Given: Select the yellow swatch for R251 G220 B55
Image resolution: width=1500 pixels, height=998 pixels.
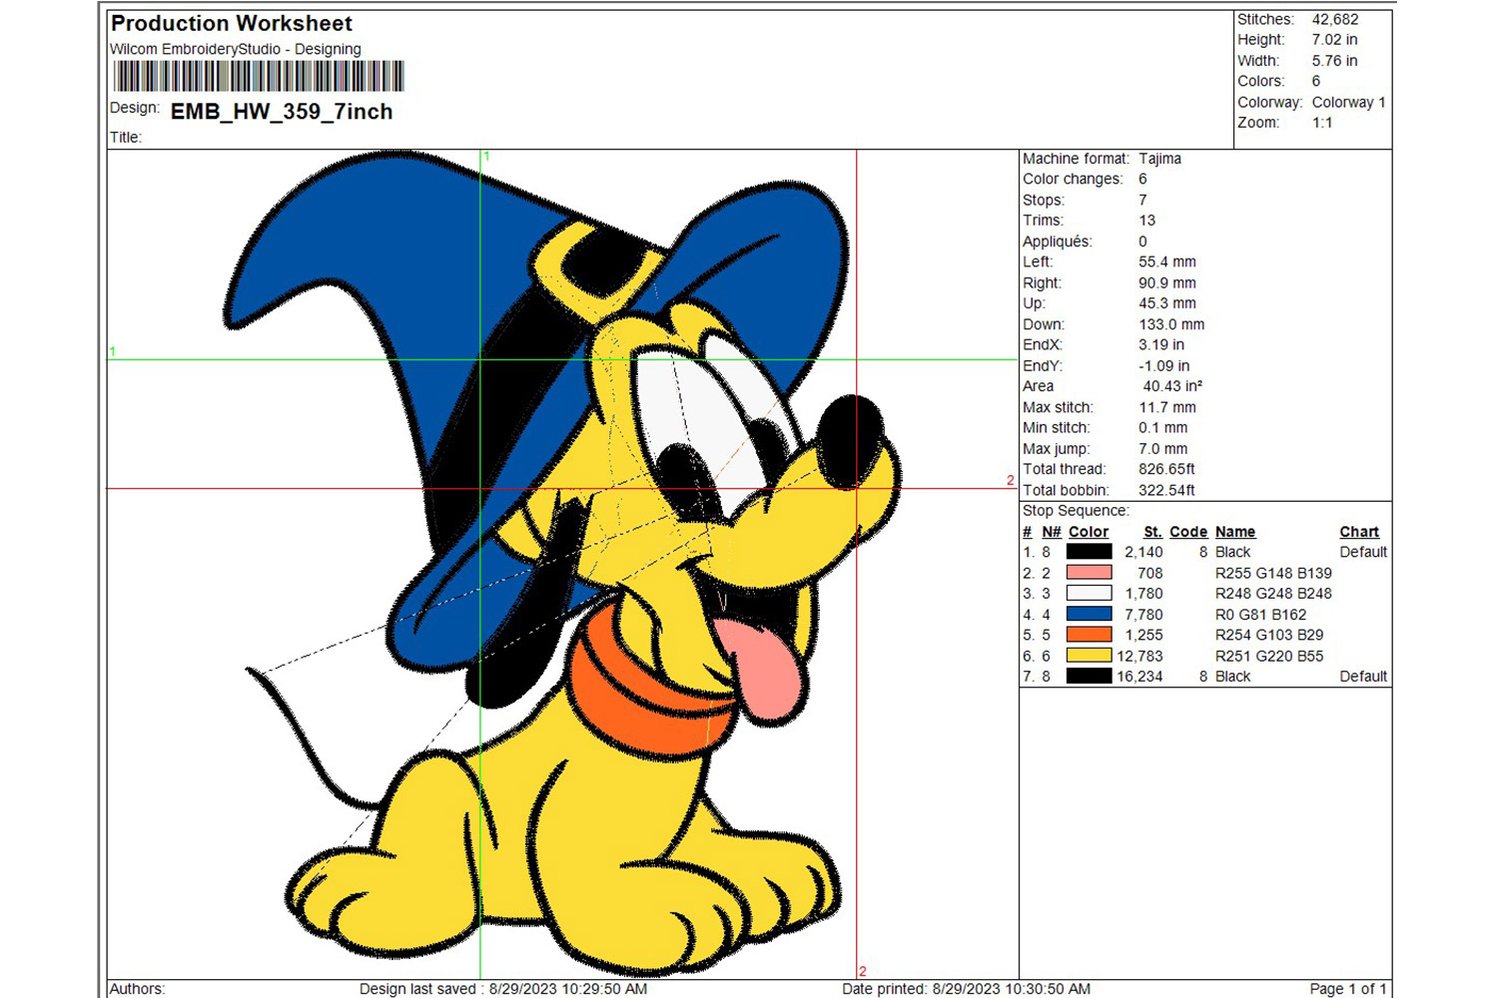Looking at the screenshot, I should pos(1089,656).
